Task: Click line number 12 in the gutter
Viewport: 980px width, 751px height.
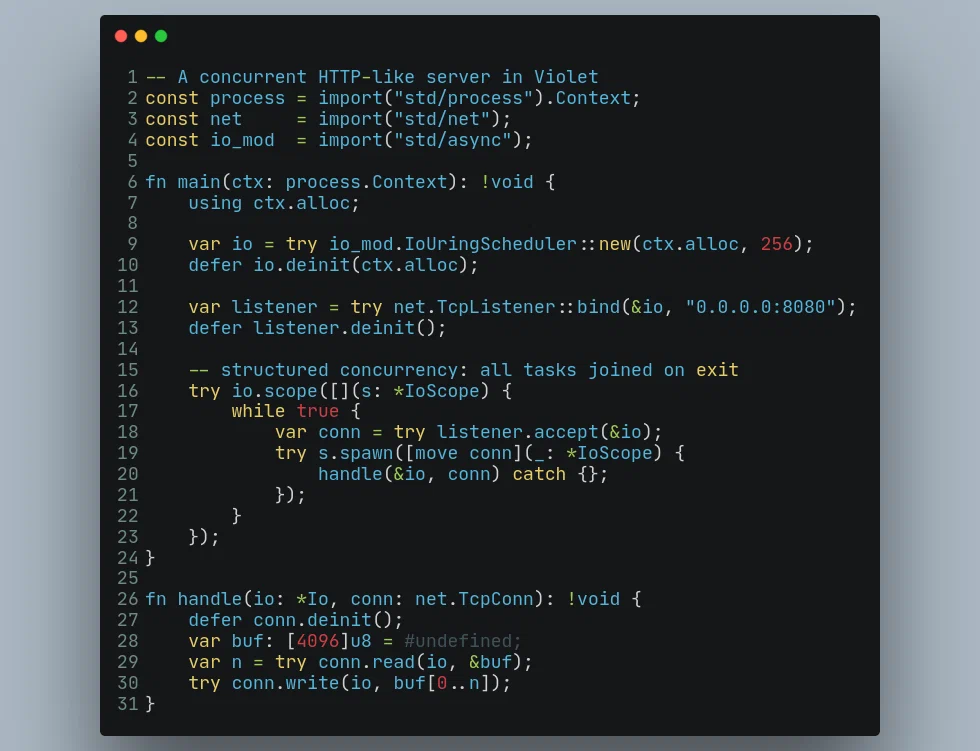Action: (x=128, y=307)
